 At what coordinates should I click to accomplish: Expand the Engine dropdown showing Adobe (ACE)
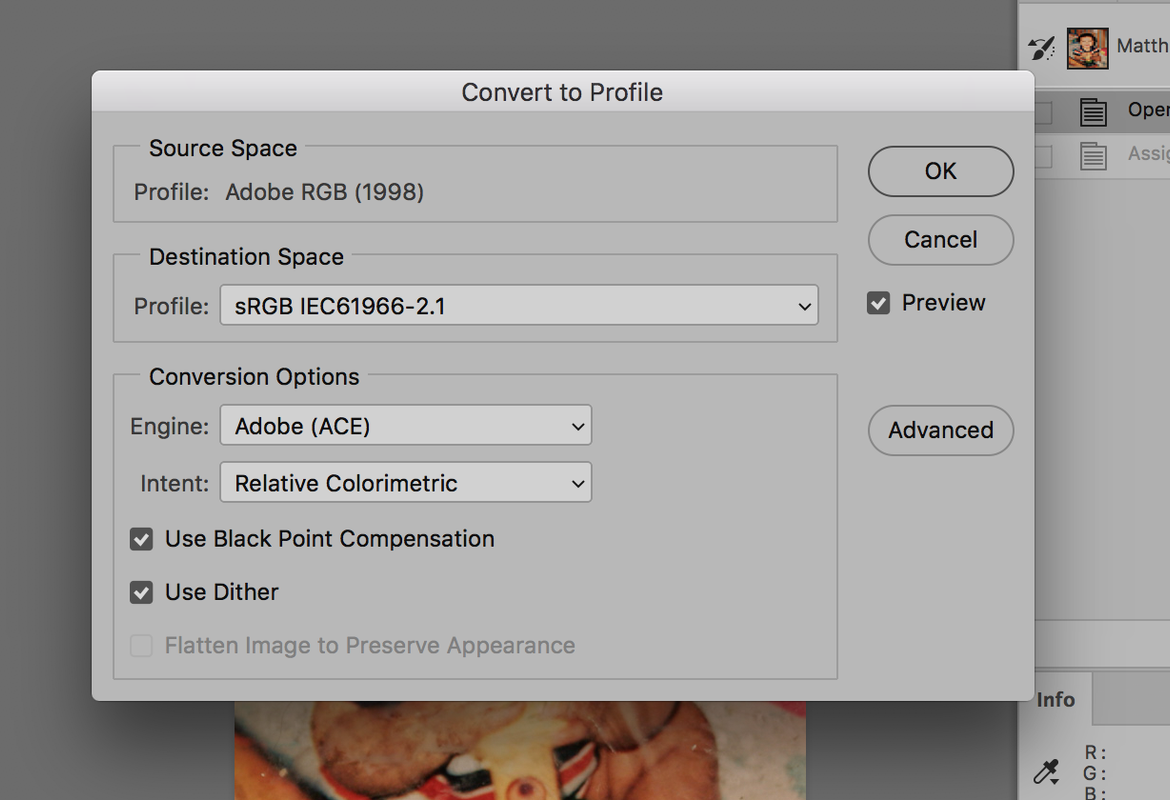406,425
